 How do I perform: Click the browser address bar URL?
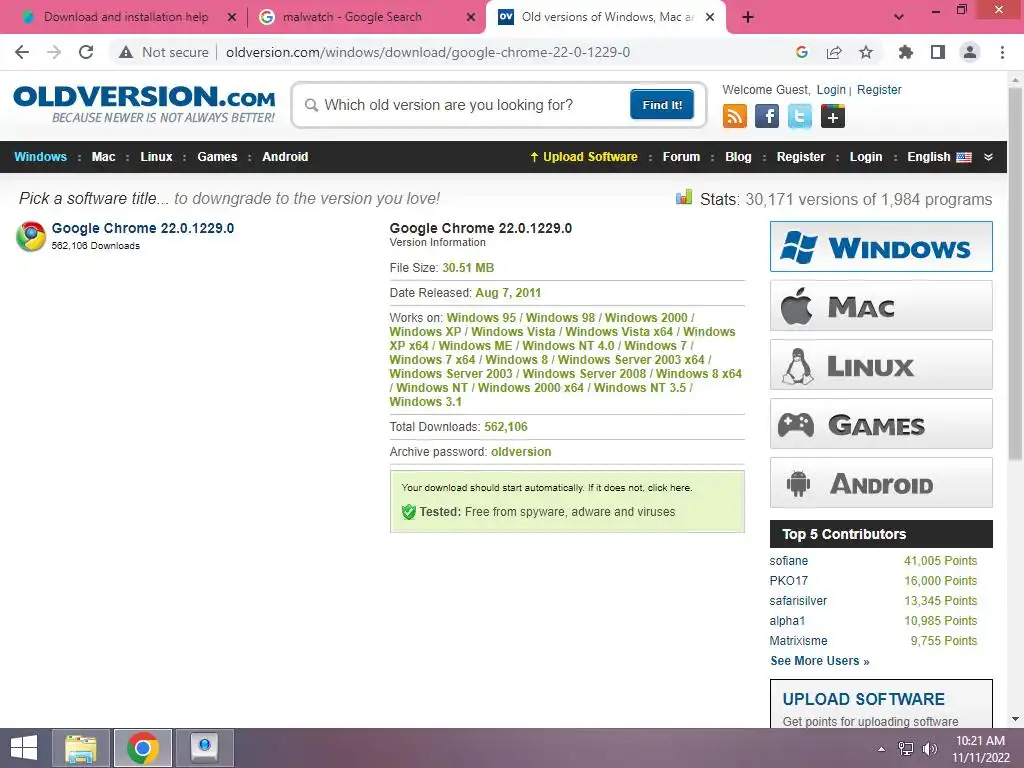(x=428, y=52)
